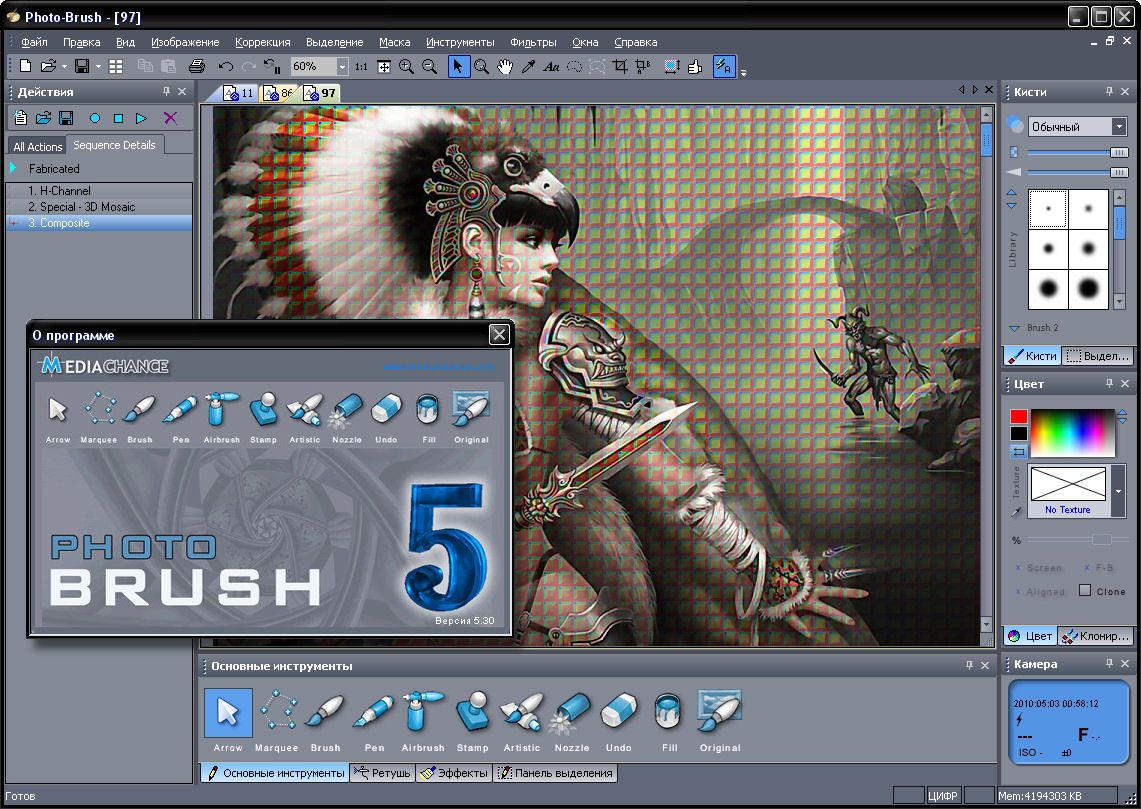
Task: Pin the Действия panel
Action: pos(166,92)
